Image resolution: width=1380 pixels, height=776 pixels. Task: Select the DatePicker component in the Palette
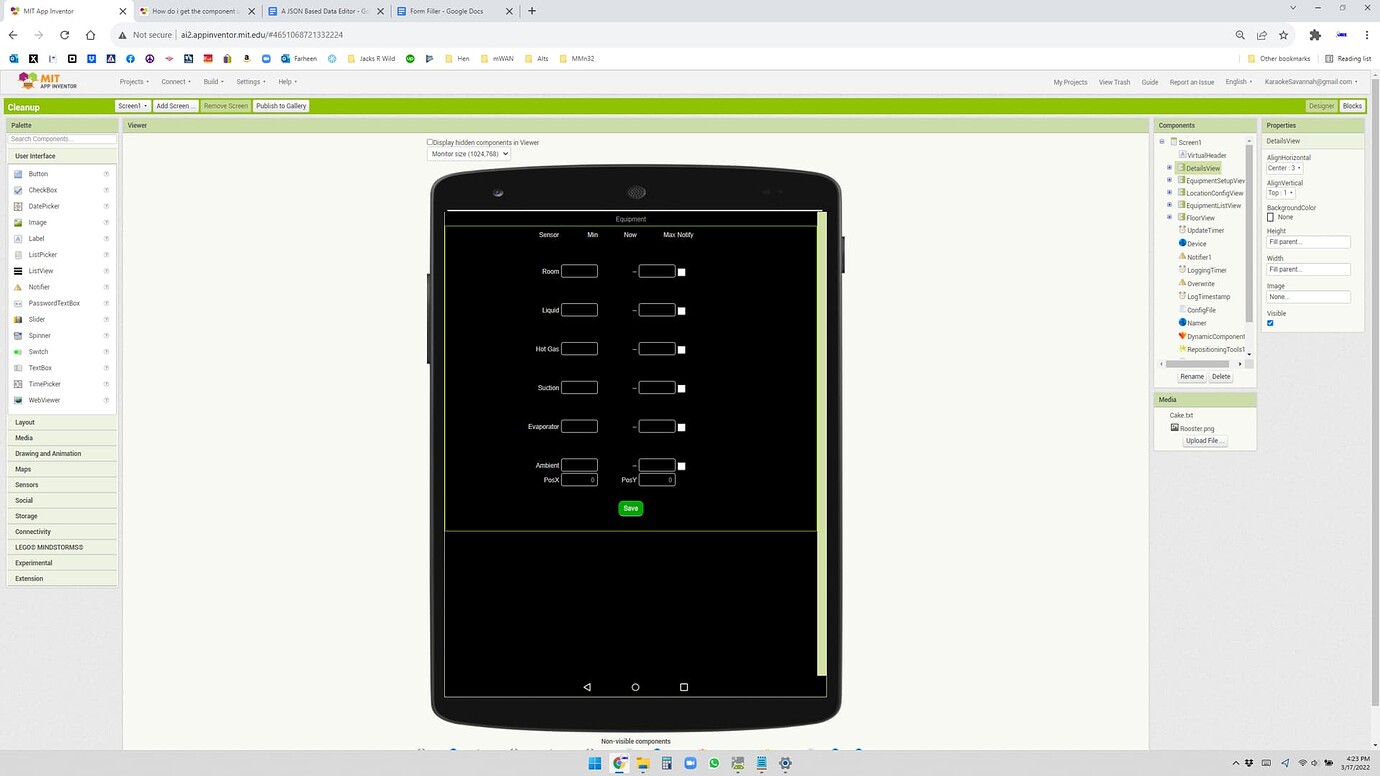pyautogui.click(x=44, y=206)
